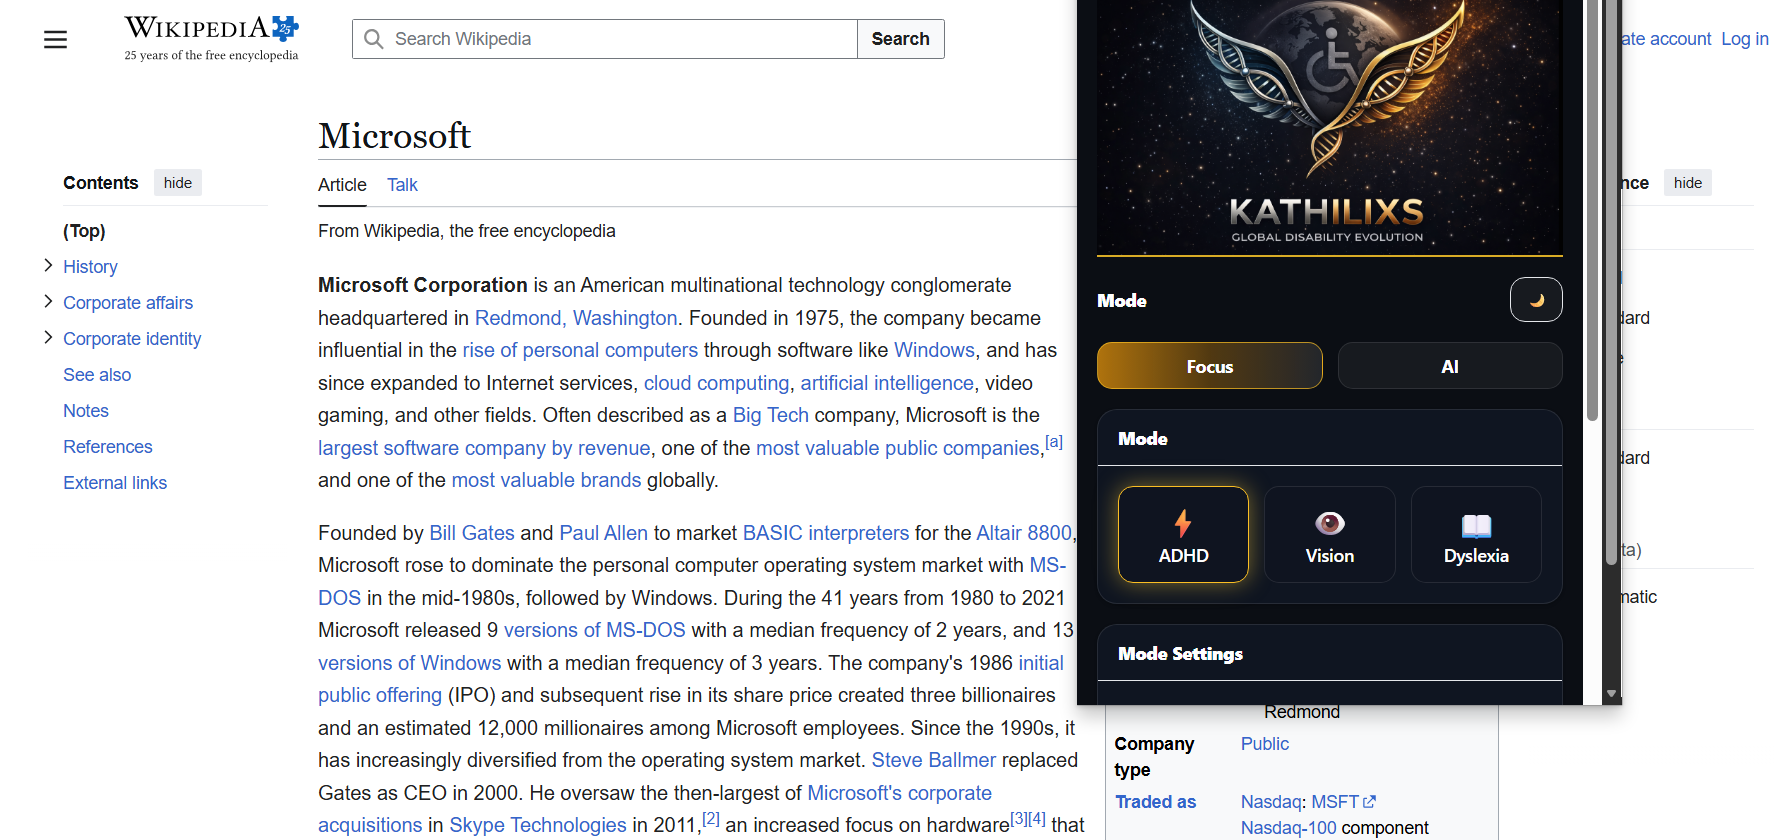Open External links contents entry

click(115, 483)
